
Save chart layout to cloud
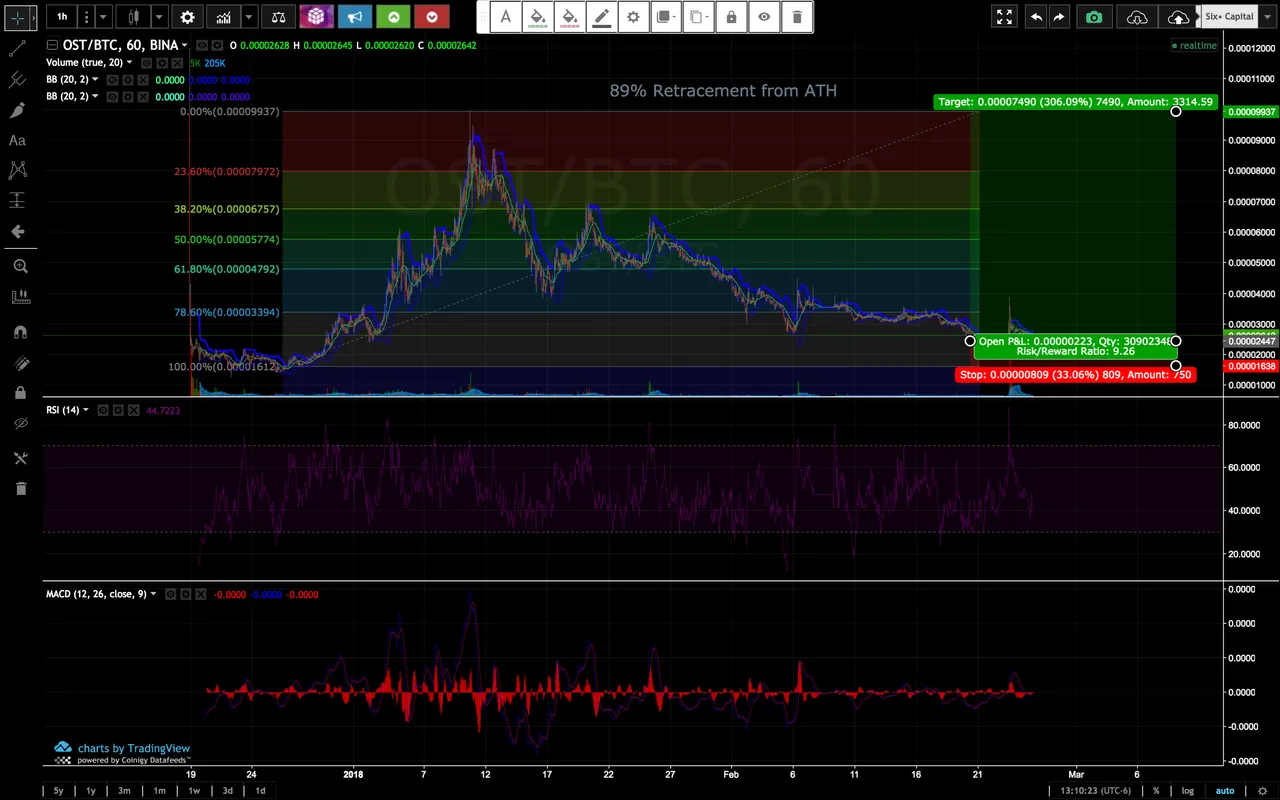(x=1179, y=17)
